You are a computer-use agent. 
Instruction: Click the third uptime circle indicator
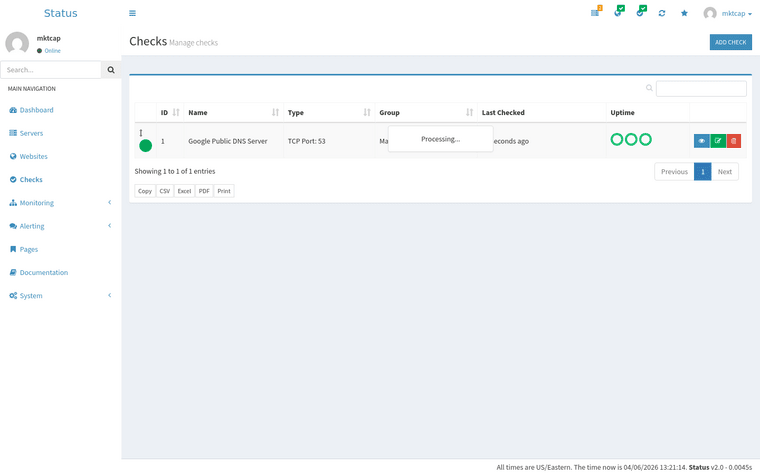pyautogui.click(x=645, y=140)
